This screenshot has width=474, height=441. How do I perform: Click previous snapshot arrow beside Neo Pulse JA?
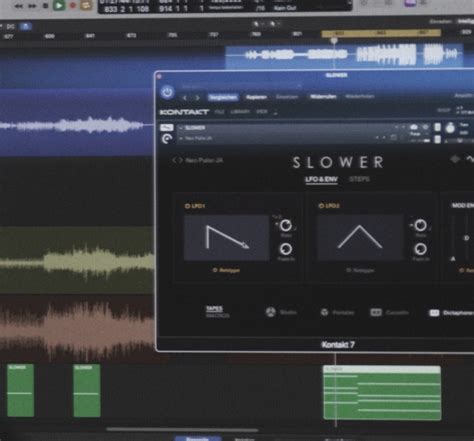click(174, 160)
